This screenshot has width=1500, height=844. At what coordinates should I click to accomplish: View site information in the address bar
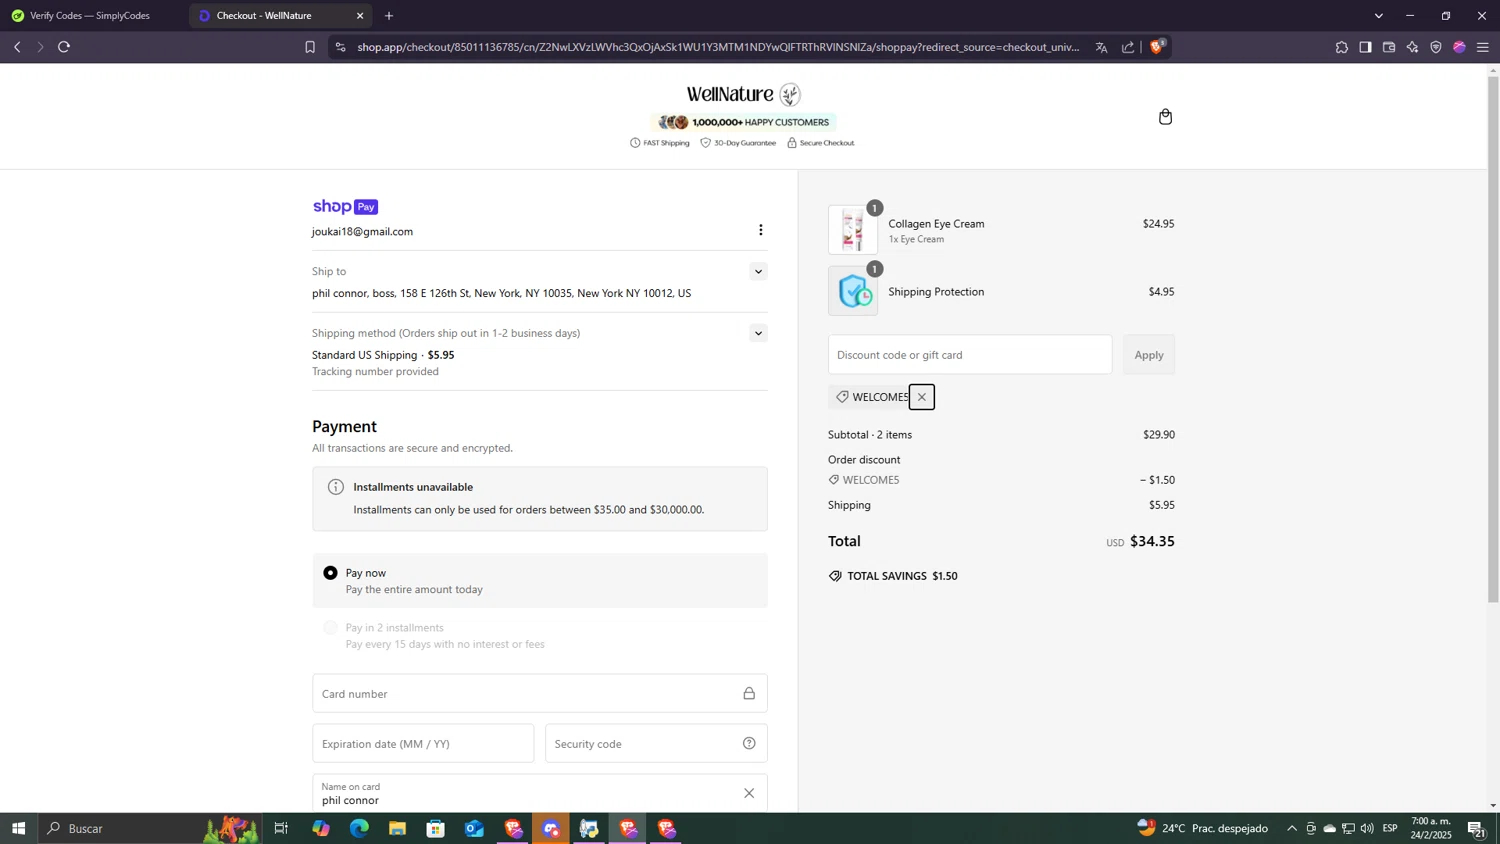(341, 47)
